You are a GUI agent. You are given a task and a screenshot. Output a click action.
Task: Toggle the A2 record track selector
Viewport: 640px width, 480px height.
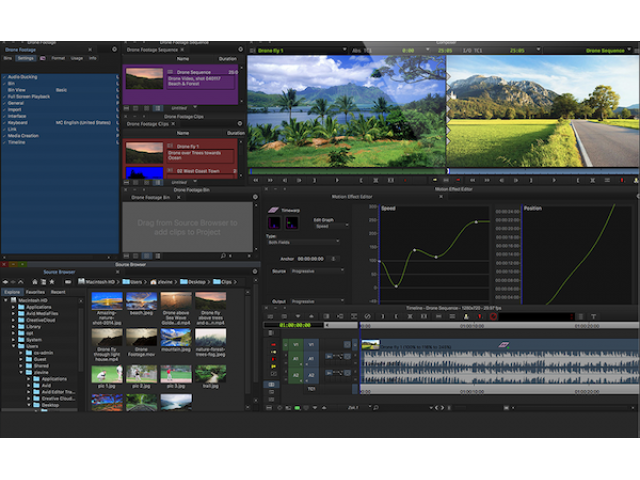[311, 375]
